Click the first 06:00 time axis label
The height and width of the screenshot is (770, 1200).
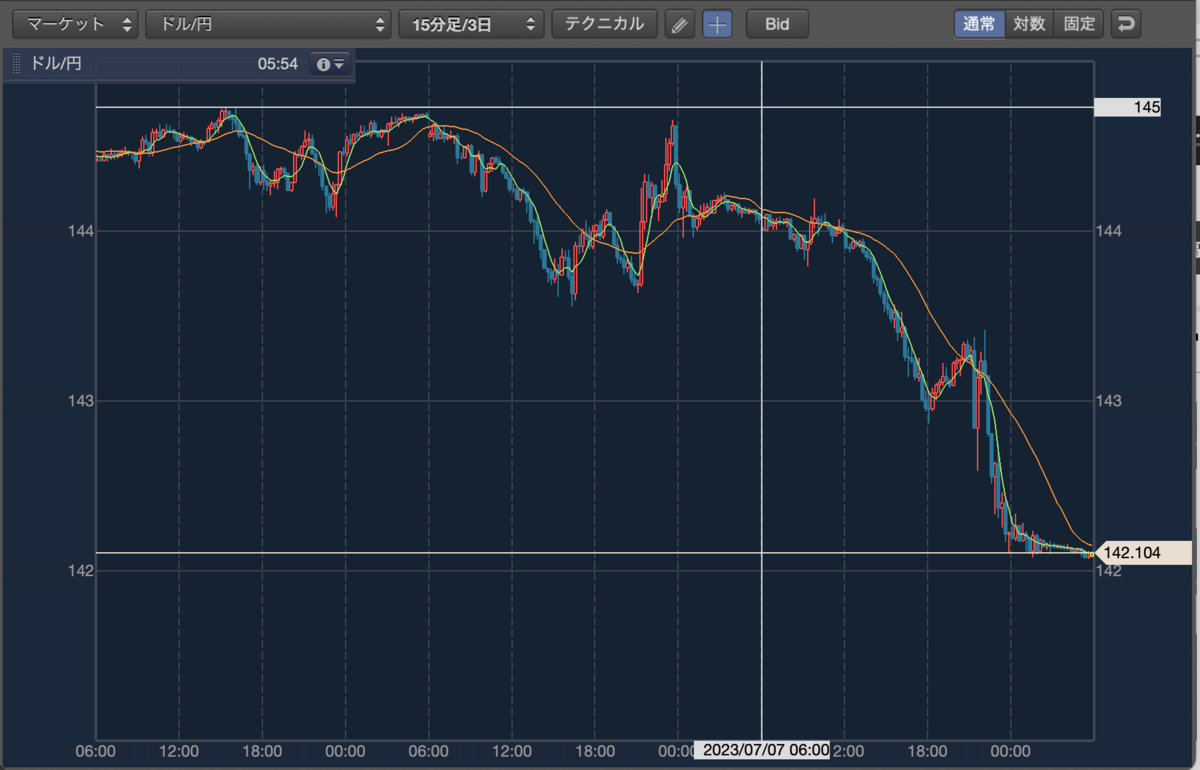[96, 750]
